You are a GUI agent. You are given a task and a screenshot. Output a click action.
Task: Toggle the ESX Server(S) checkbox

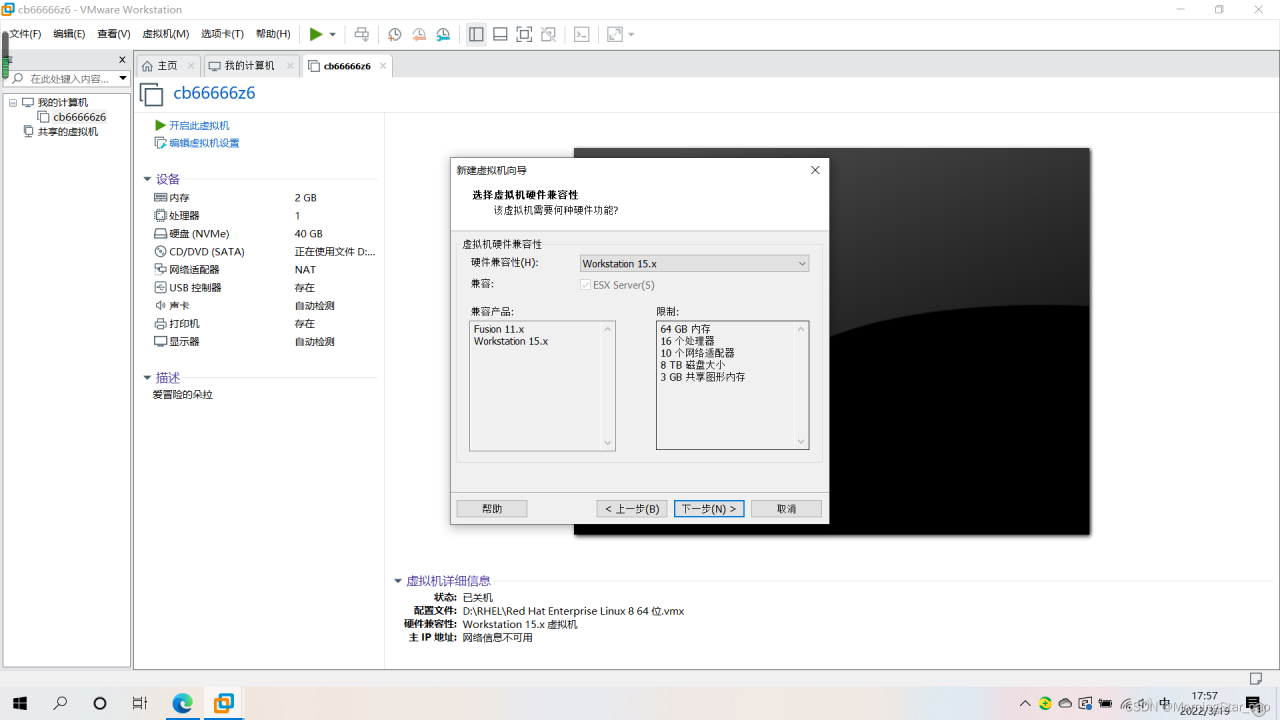click(585, 285)
